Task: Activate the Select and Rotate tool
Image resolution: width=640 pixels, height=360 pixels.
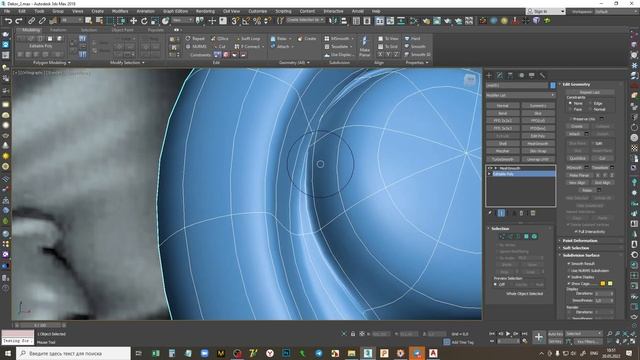Action: (144, 20)
